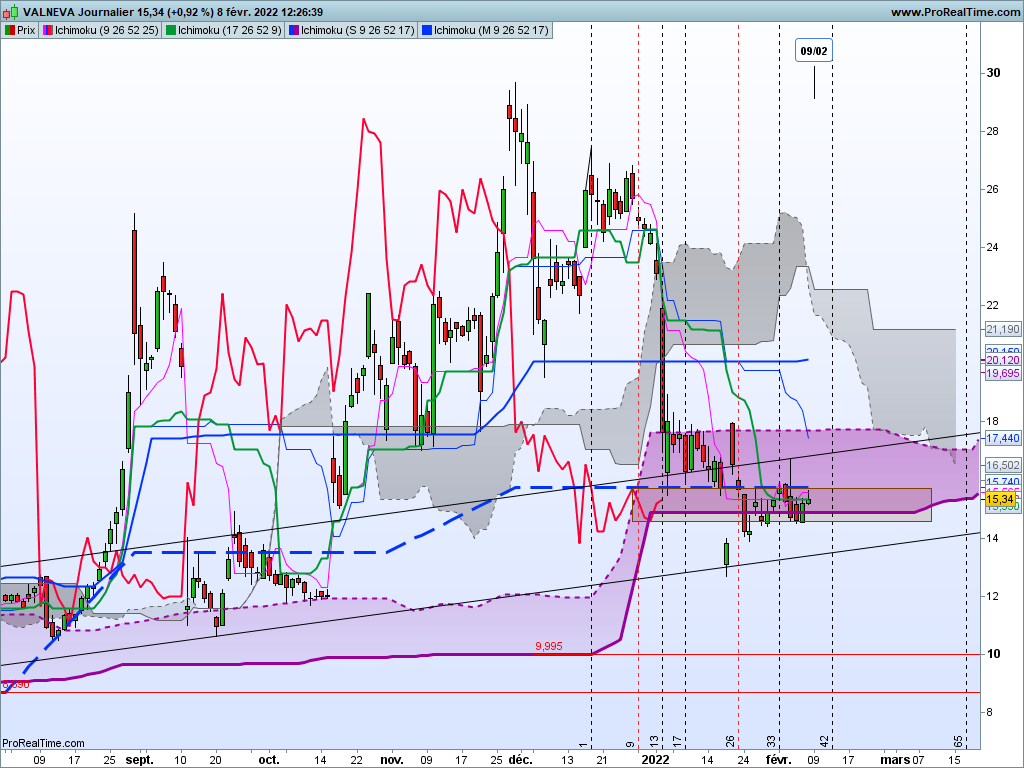Screen dimensions: 1024x768
Task: Click green swatch of Ichimoku 17 26 52 9
Action: (x=170, y=30)
